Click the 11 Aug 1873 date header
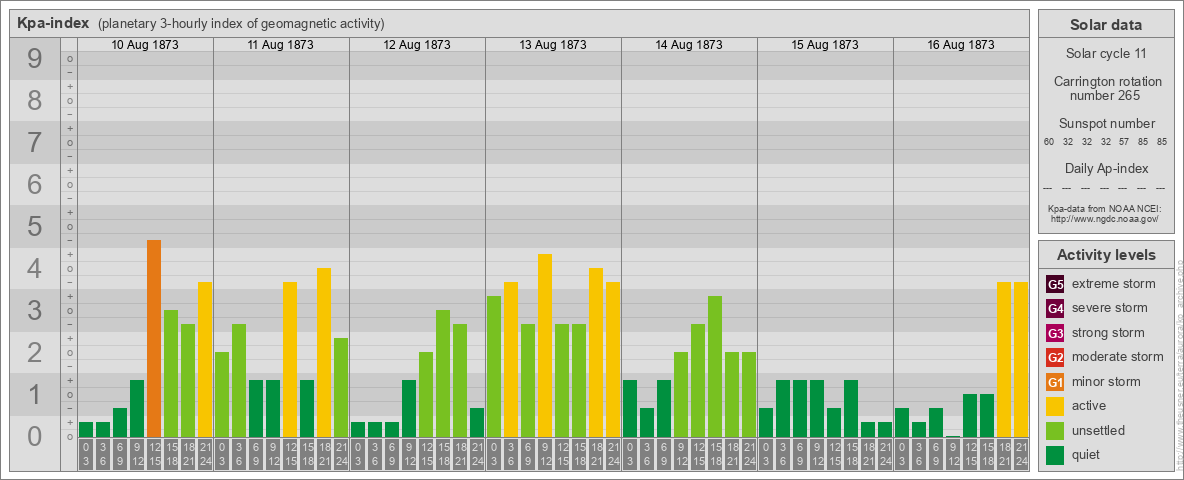The image size is (1184, 480). 281,45
